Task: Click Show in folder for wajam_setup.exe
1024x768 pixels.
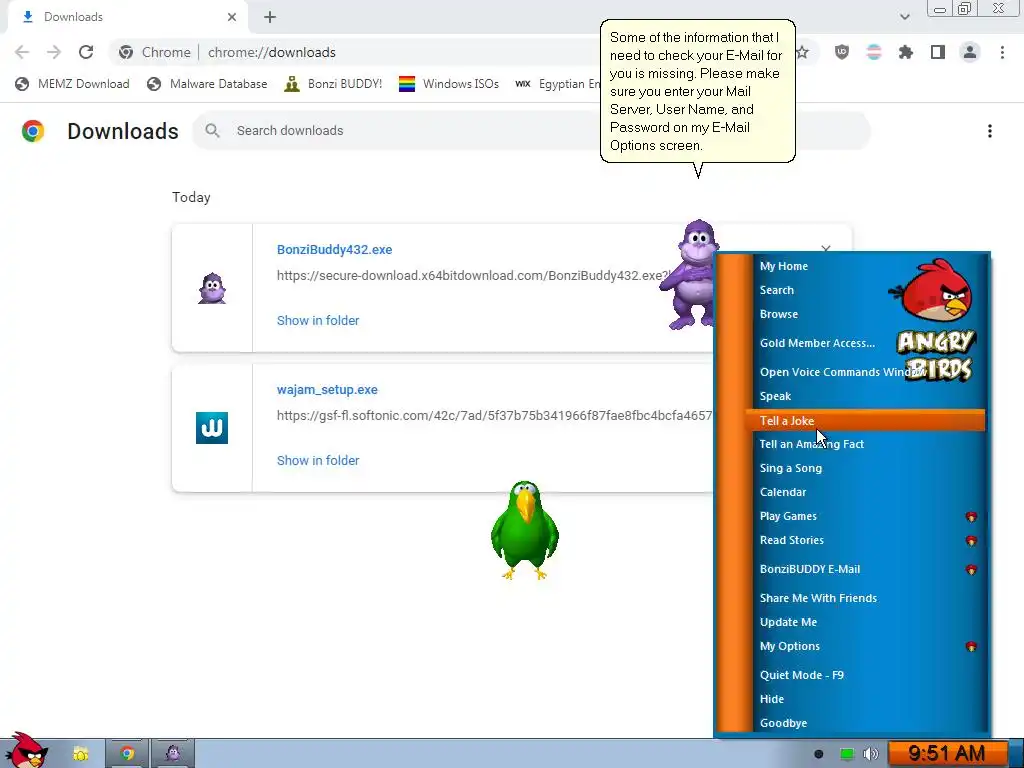Action: 318,460
